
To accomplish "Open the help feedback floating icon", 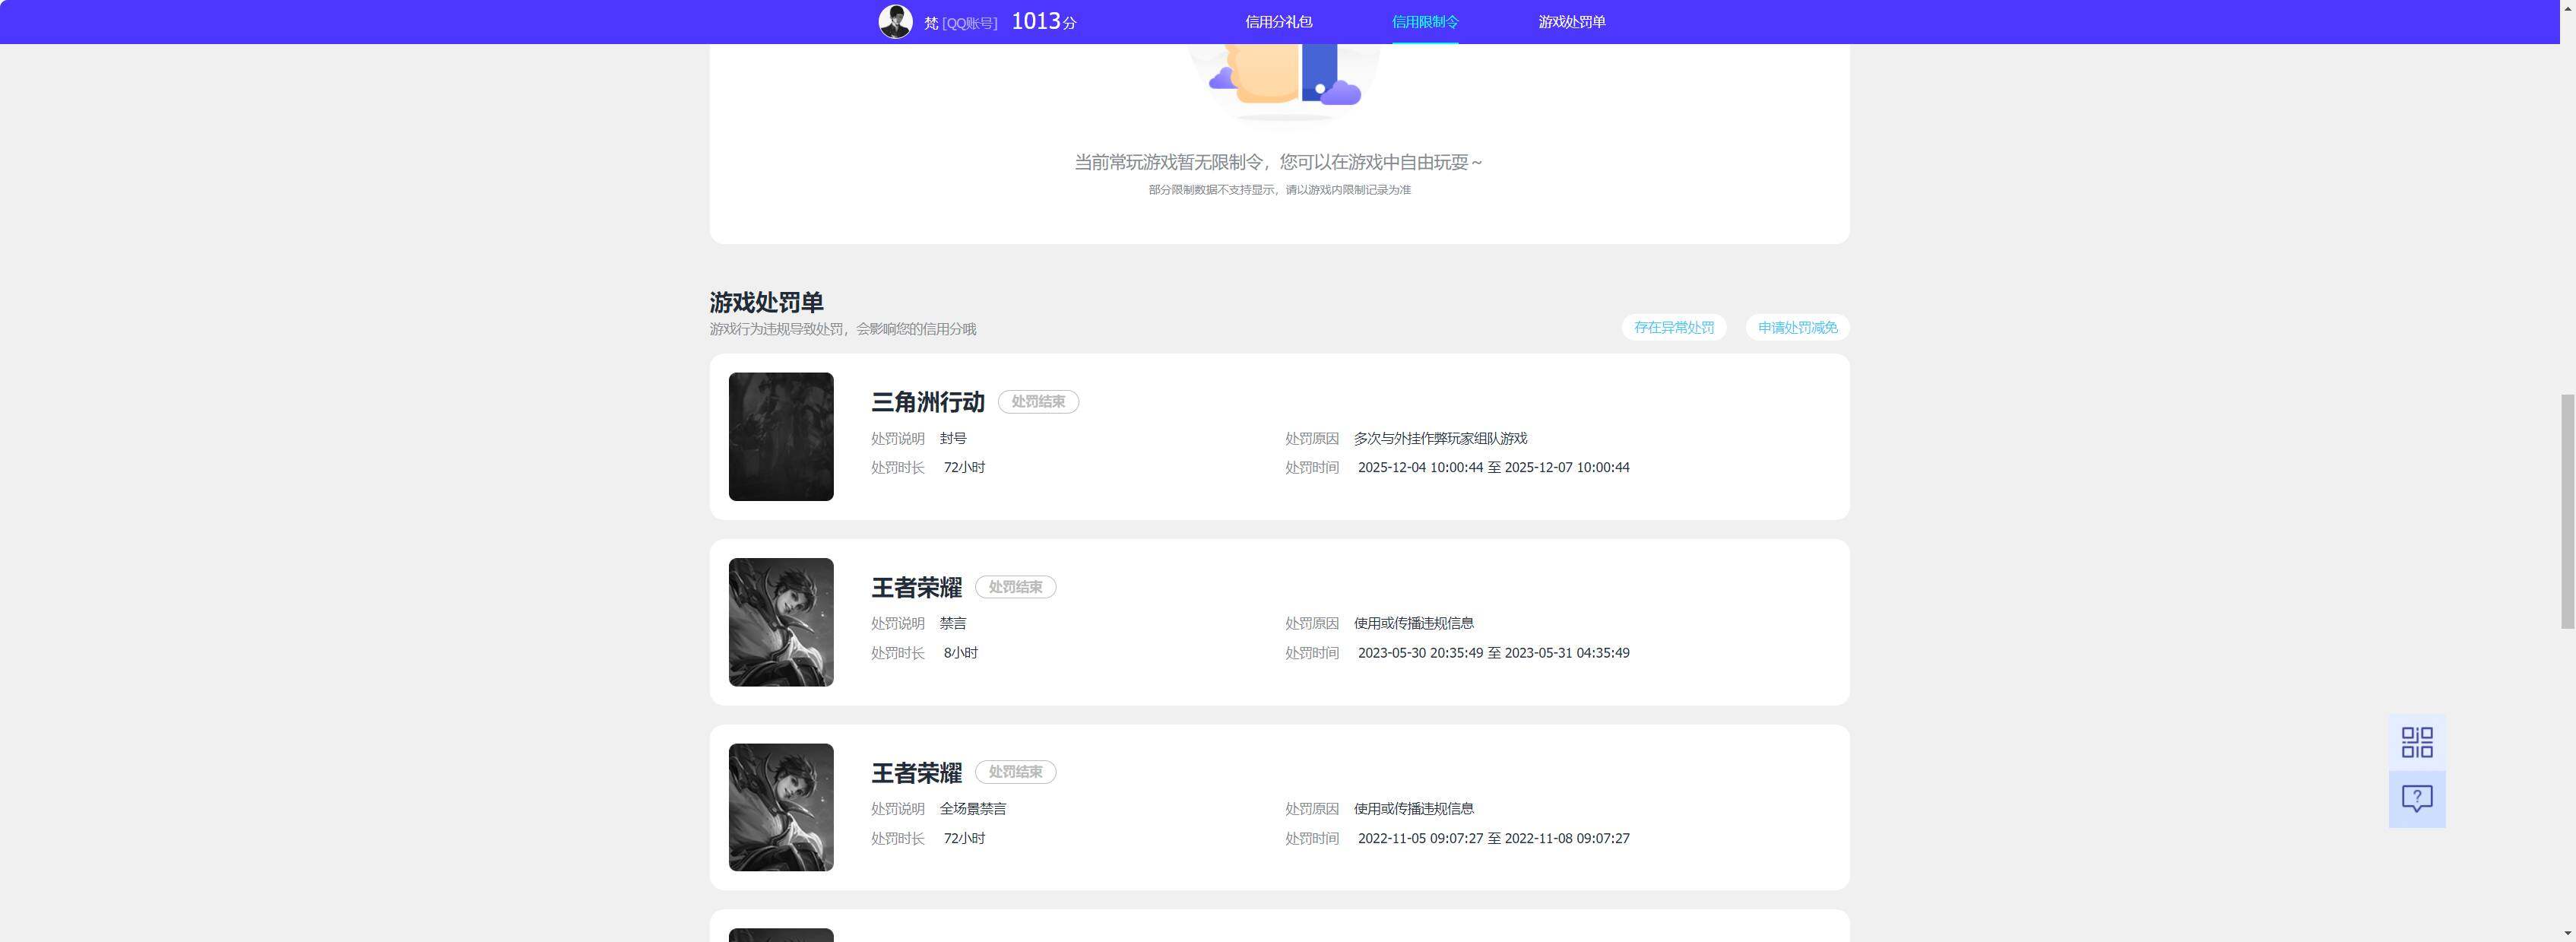I will 2417,799.
